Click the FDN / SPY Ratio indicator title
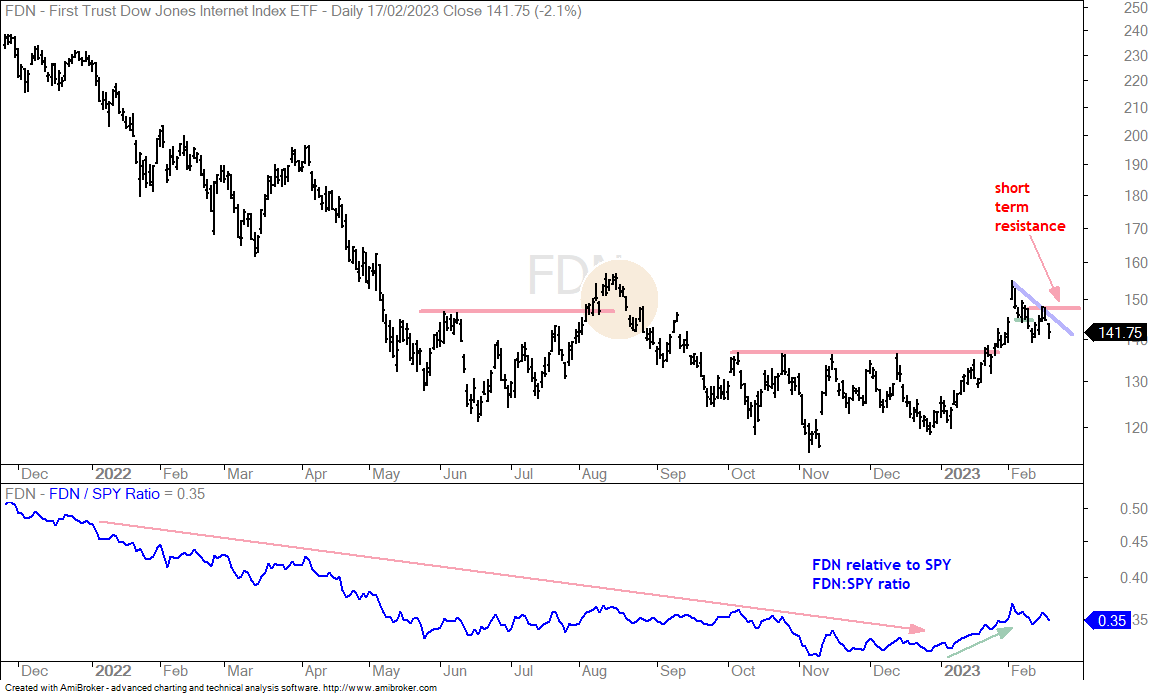The width and height of the screenshot is (1152, 693). (x=104, y=494)
